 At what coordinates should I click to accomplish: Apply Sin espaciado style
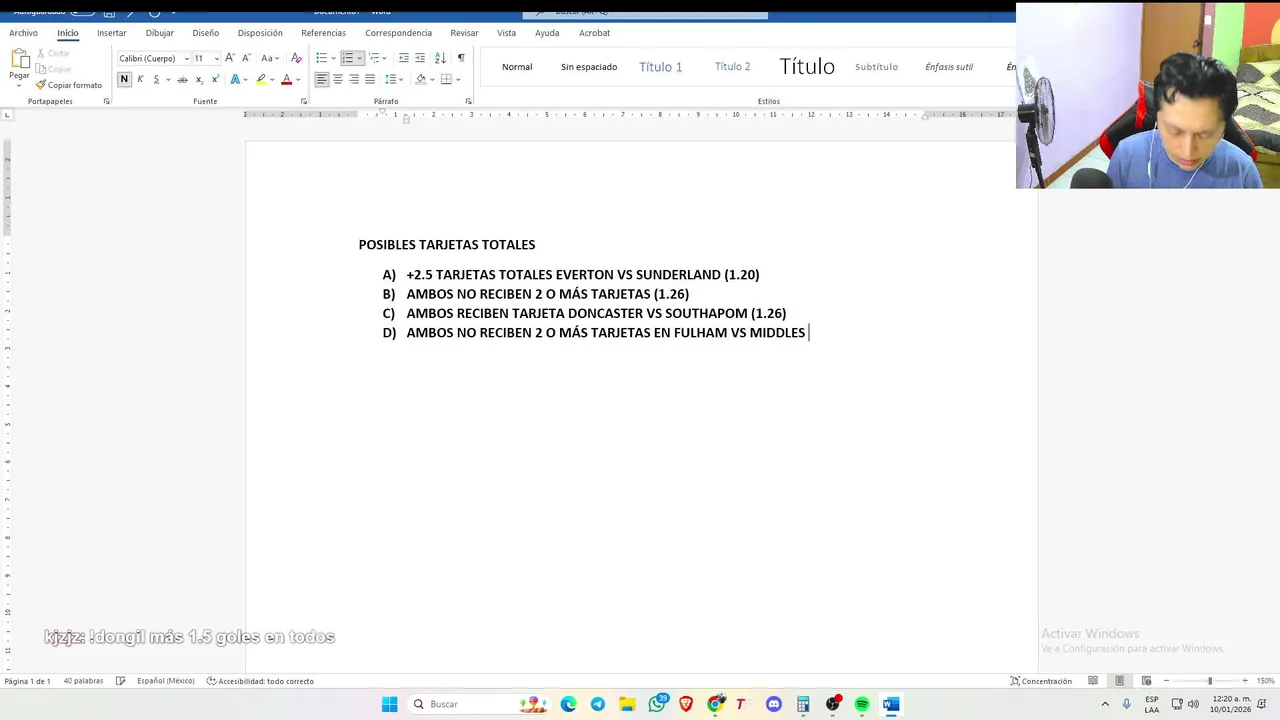coord(589,67)
